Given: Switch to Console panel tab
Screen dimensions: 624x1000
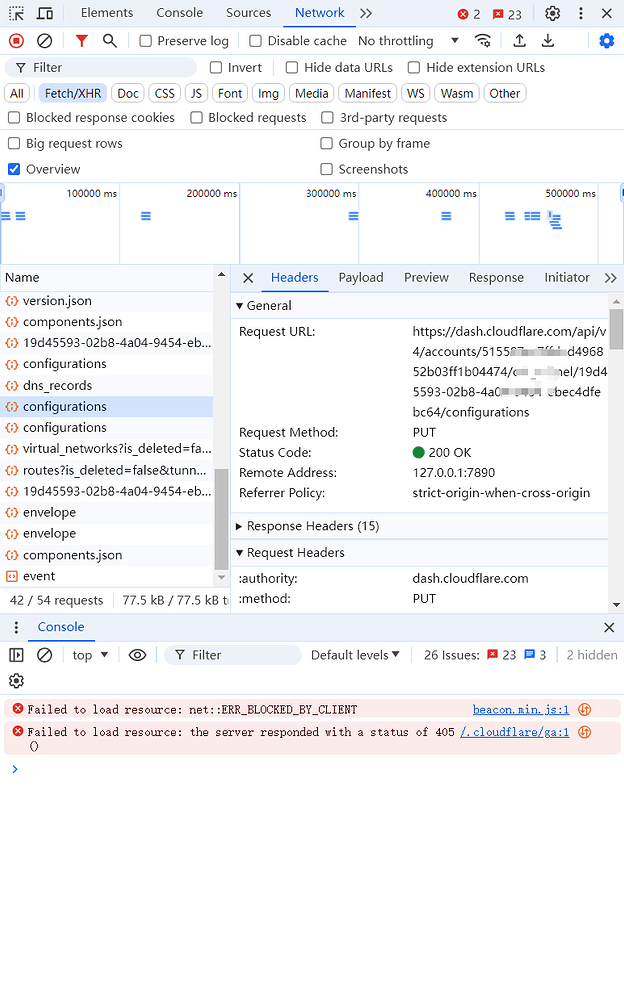Looking at the screenshot, I should tap(179, 13).
